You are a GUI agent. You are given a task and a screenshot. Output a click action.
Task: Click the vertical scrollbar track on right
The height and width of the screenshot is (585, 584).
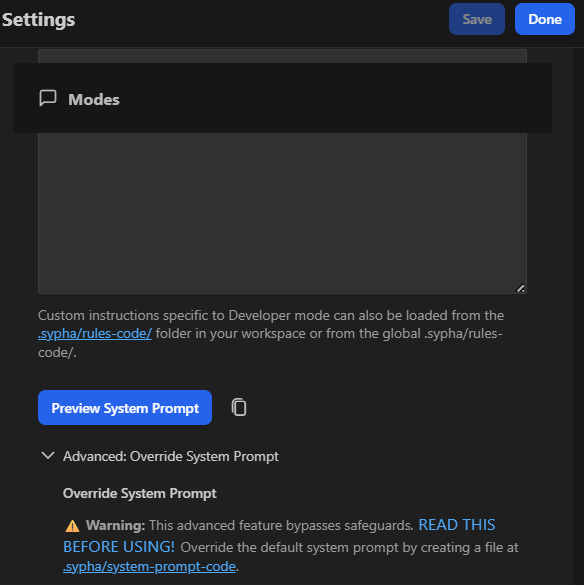pyautogui.click(x=578, y=317)
